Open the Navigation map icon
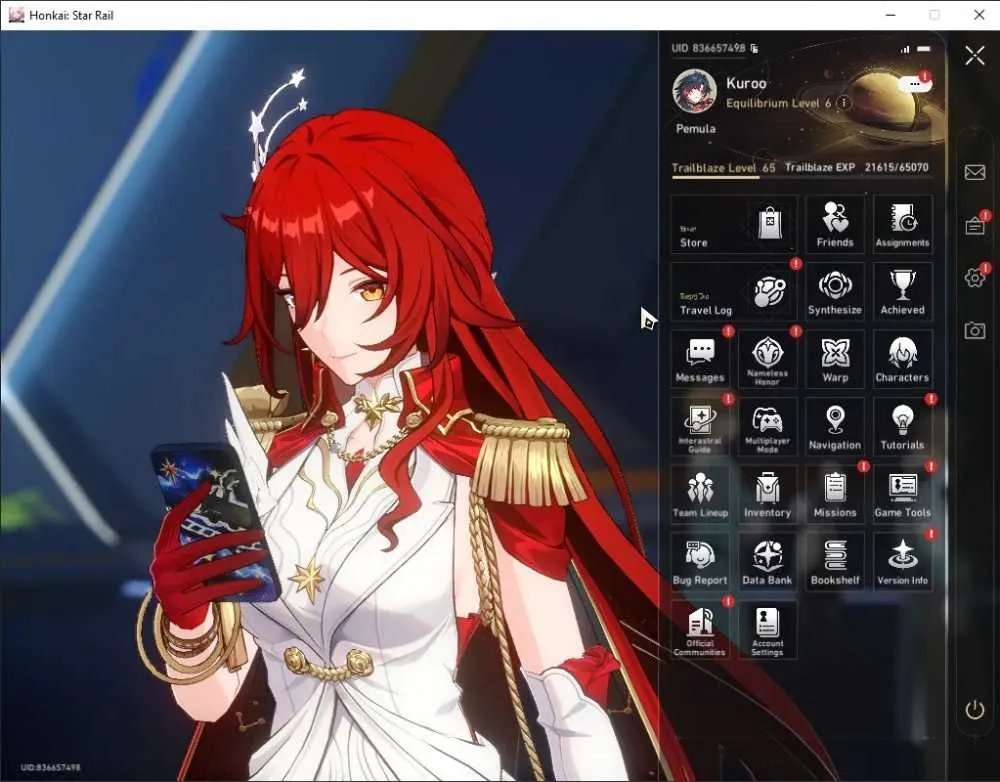Image resolution: width=1000 pixels, height=782 pixels. click(835, 427)
